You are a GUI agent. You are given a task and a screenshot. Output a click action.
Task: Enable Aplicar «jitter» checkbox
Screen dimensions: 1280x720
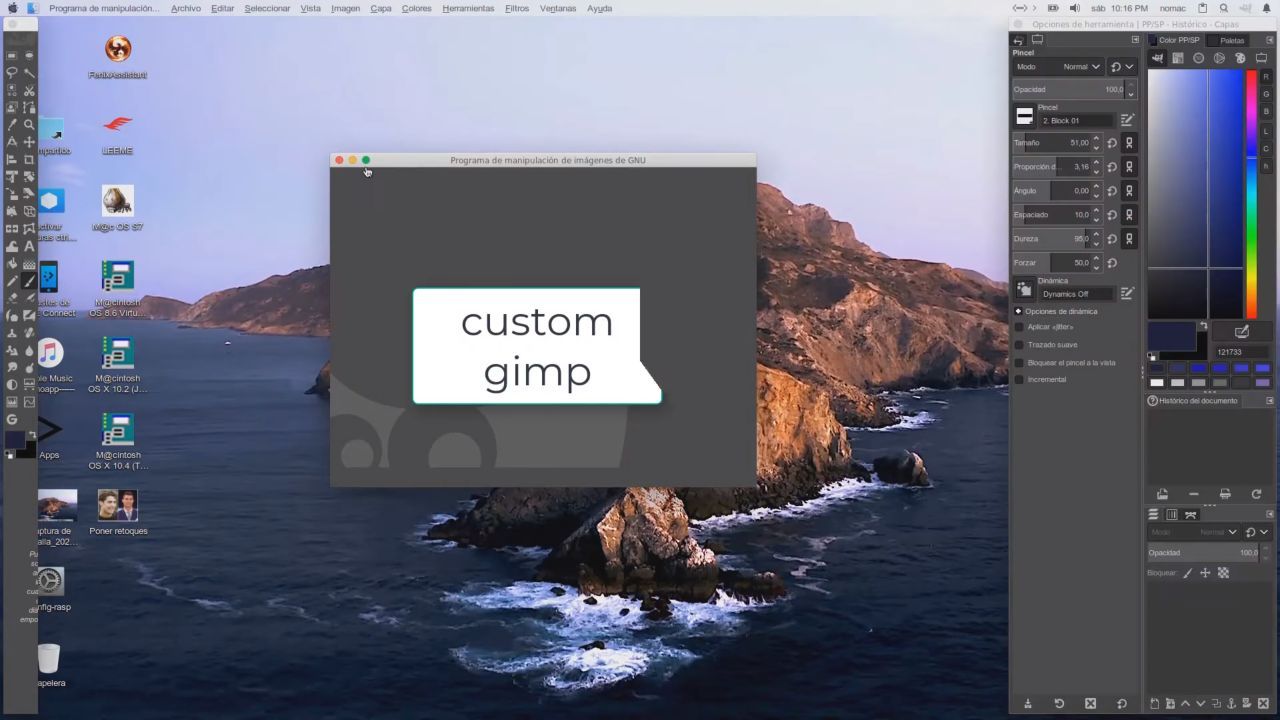(x=1019, y=327)
